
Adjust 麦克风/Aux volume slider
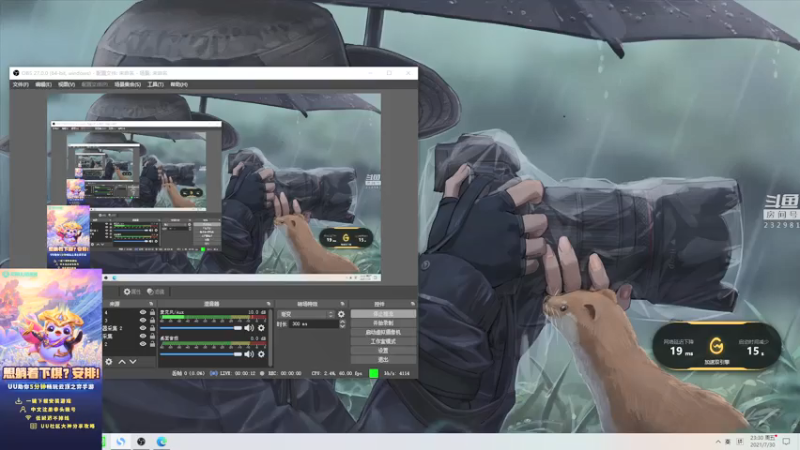201,328
